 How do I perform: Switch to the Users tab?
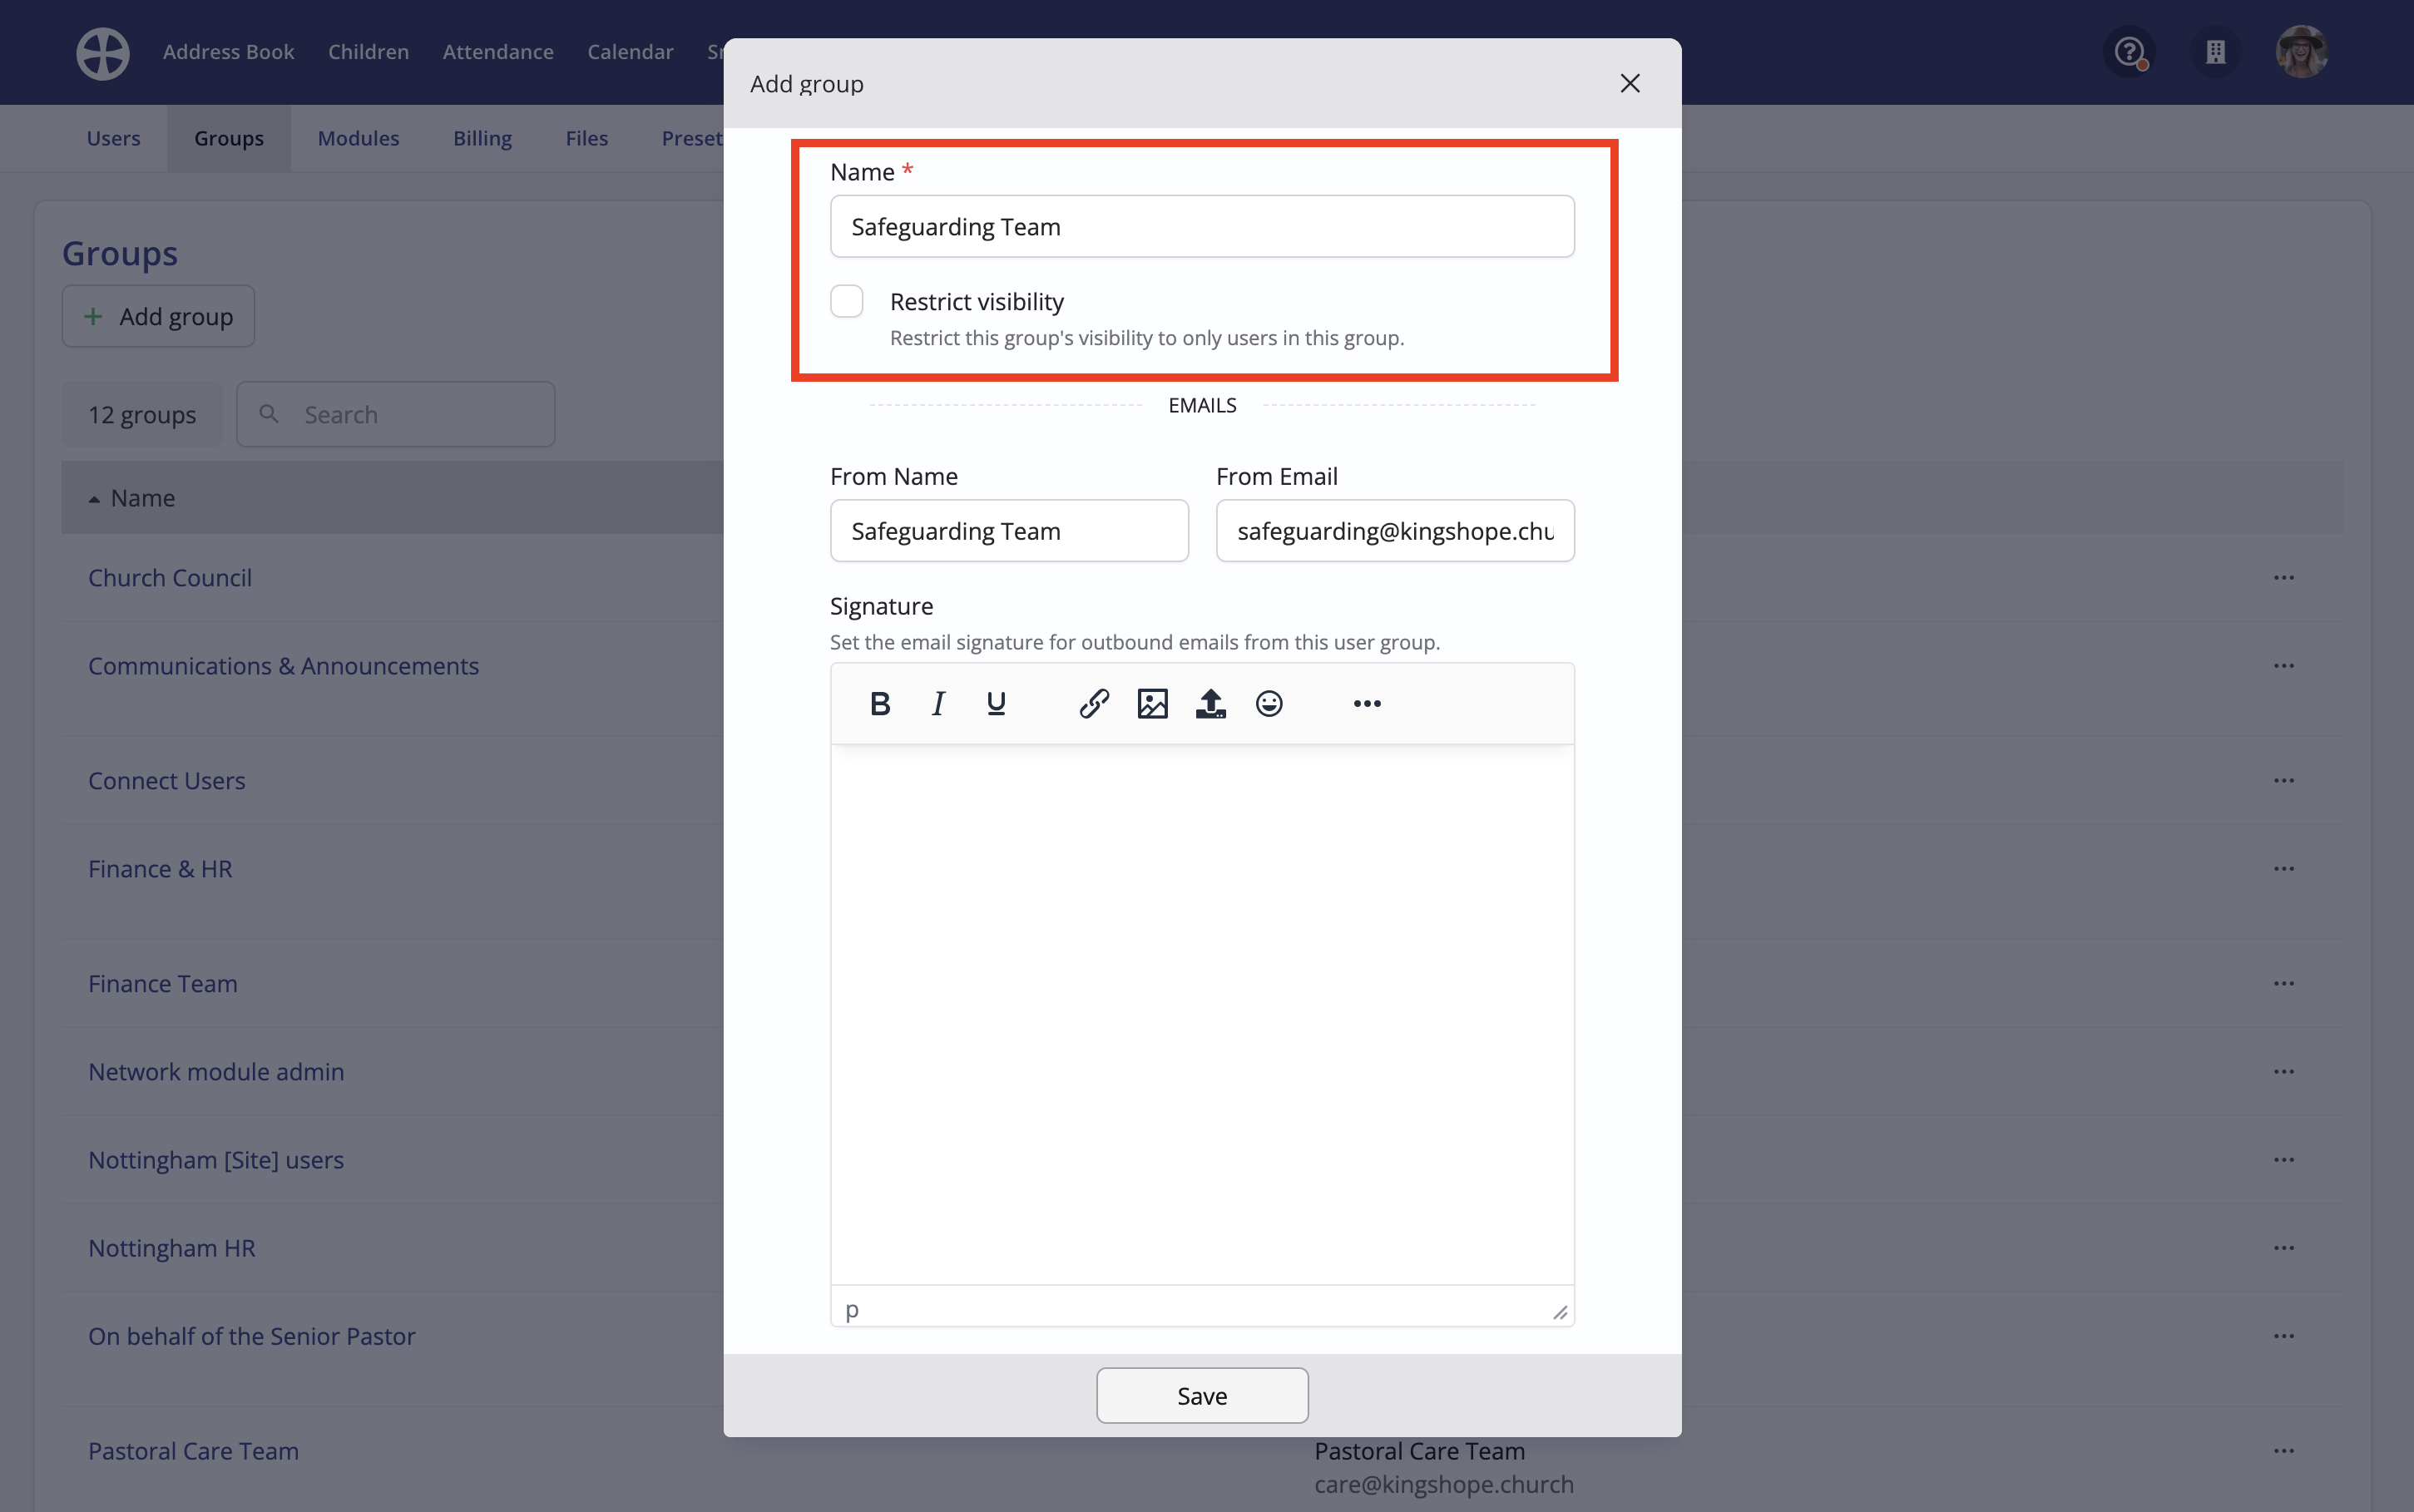tap(113, 138)
